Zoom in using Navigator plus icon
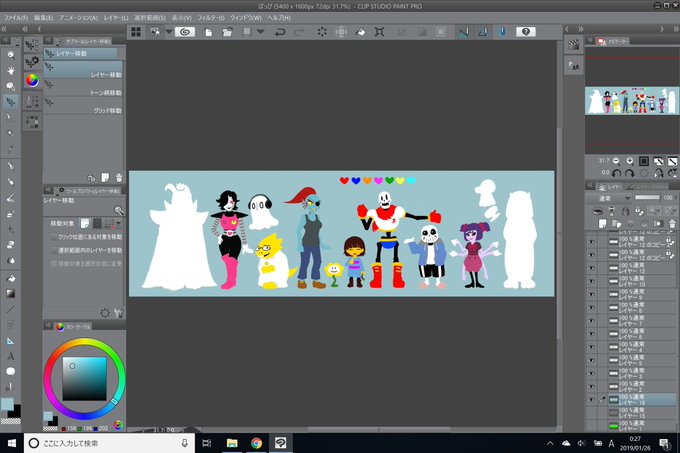This screenshot has height=453, width=680. pos(630,161)
